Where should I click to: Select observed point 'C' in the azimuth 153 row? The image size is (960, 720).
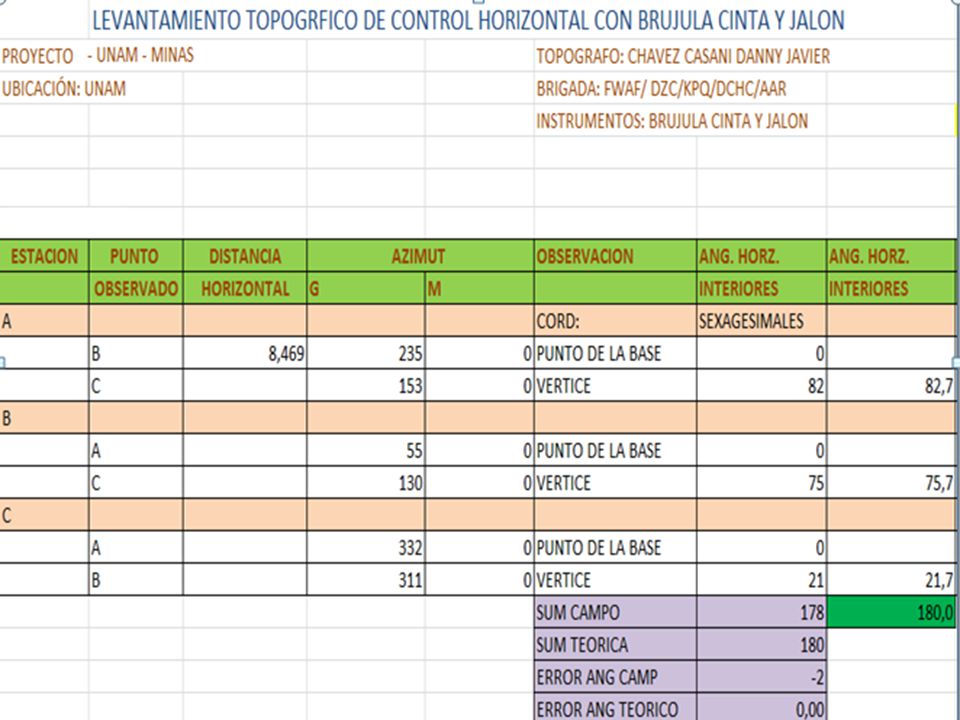click(135, 386)
